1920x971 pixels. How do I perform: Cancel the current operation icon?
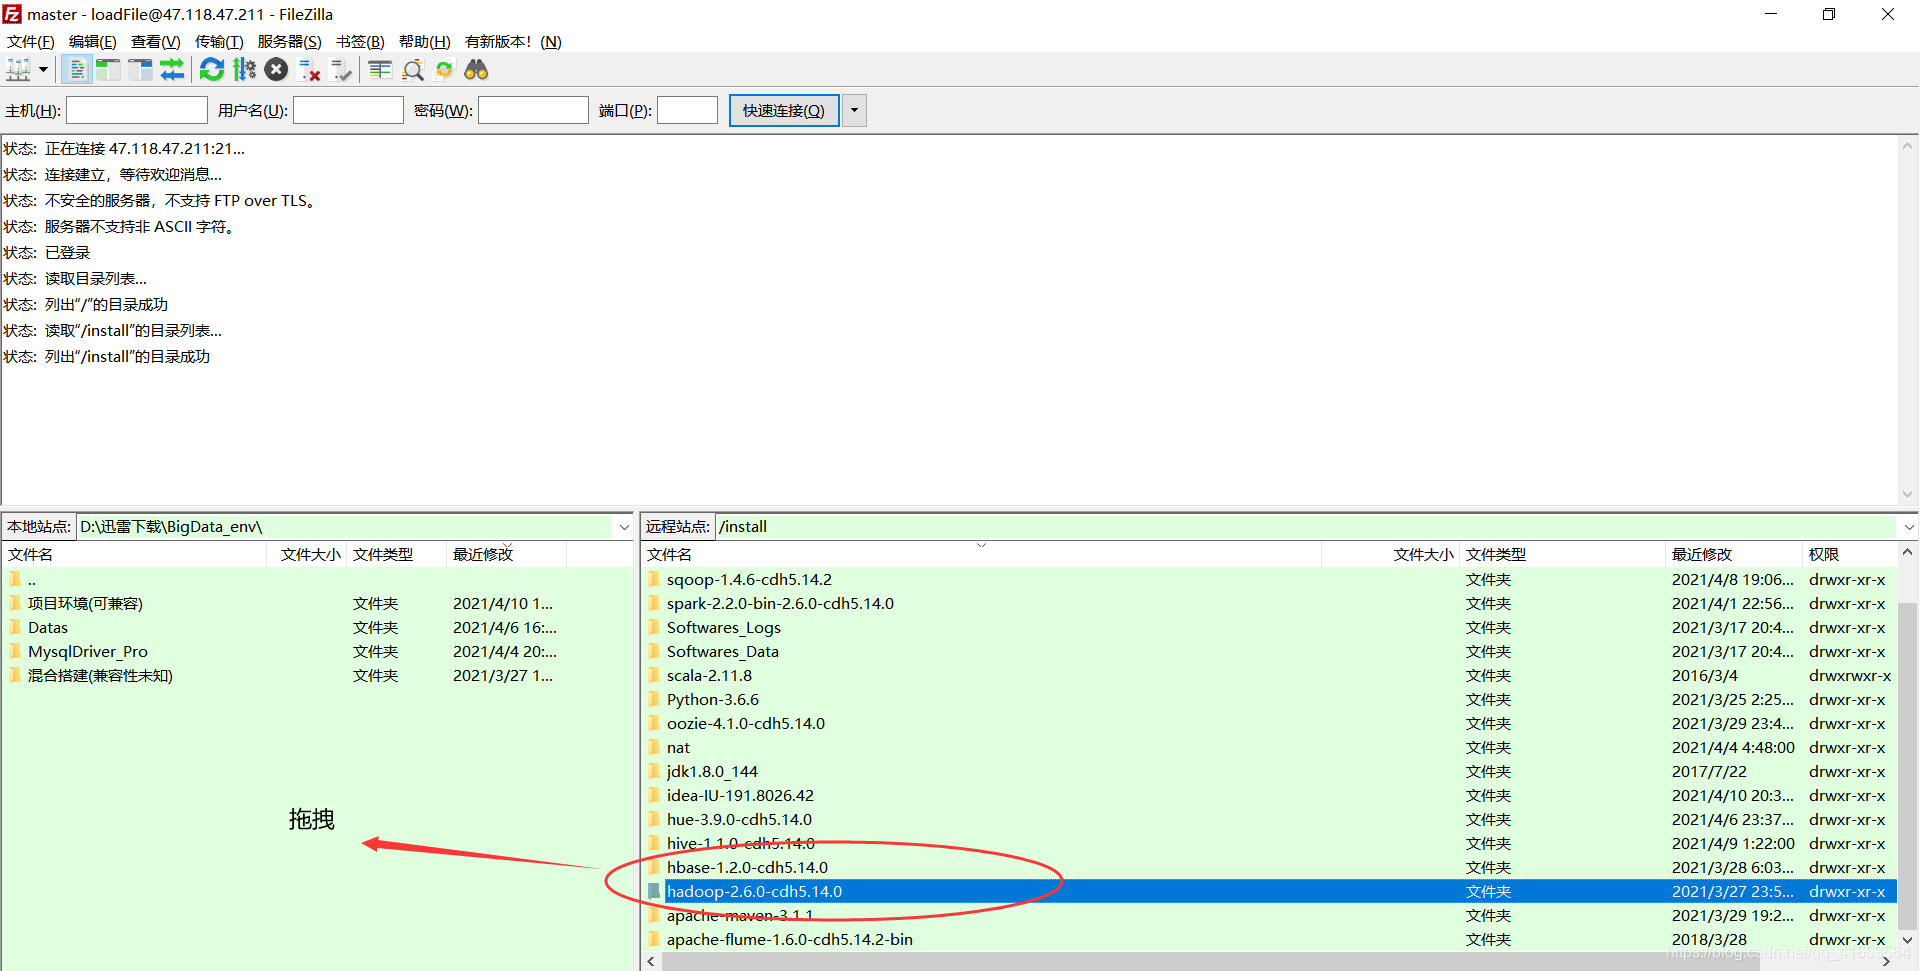(x=277, y=69)
